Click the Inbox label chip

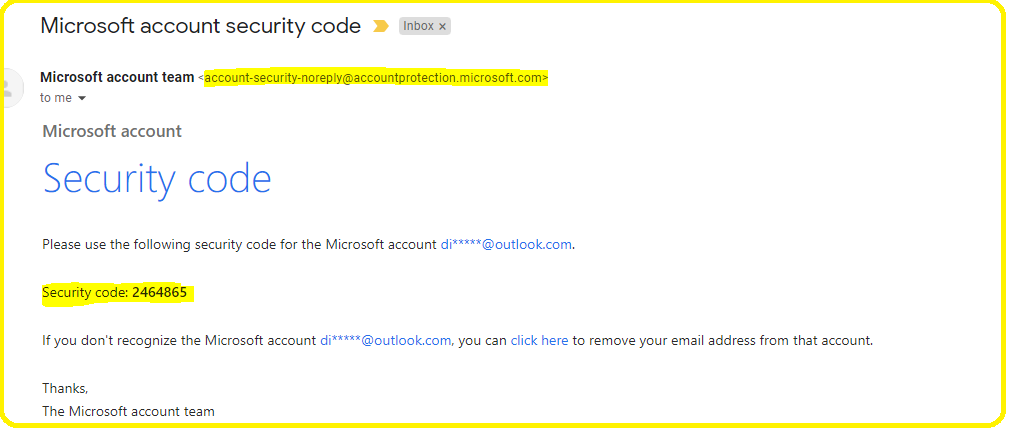[x=425, y=26]
